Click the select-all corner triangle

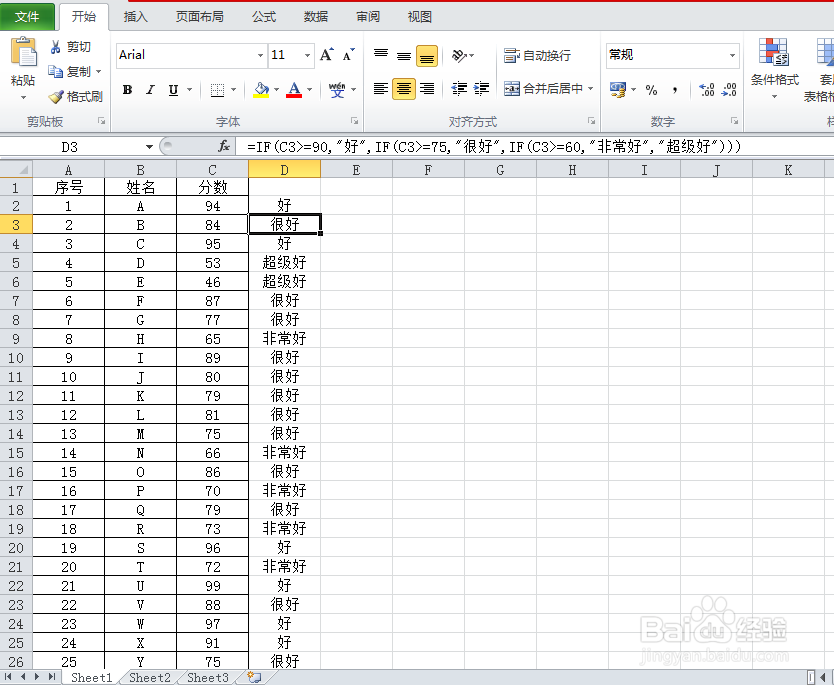tap(23, 170)
